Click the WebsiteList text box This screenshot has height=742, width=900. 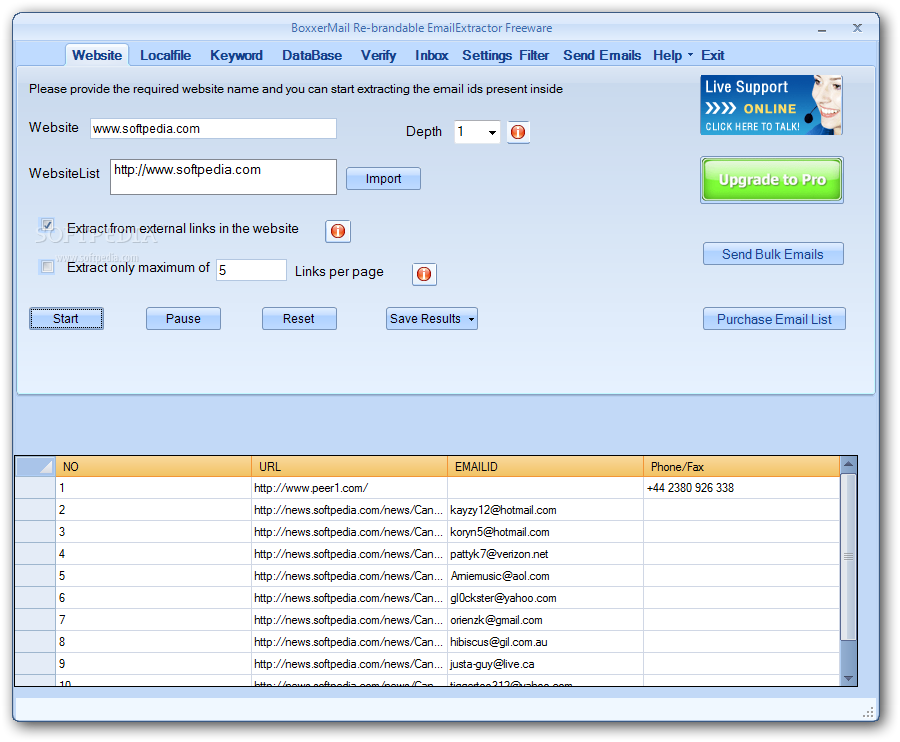click(x=223, y=177)
